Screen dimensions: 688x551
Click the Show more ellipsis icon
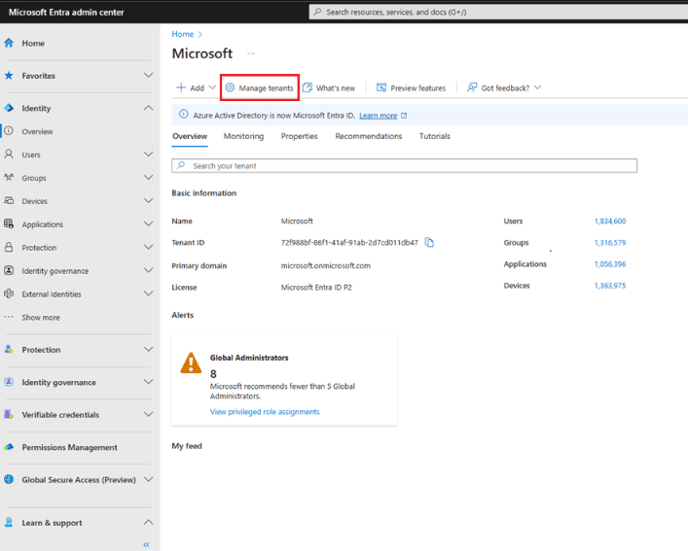click(x=9, y=317)
